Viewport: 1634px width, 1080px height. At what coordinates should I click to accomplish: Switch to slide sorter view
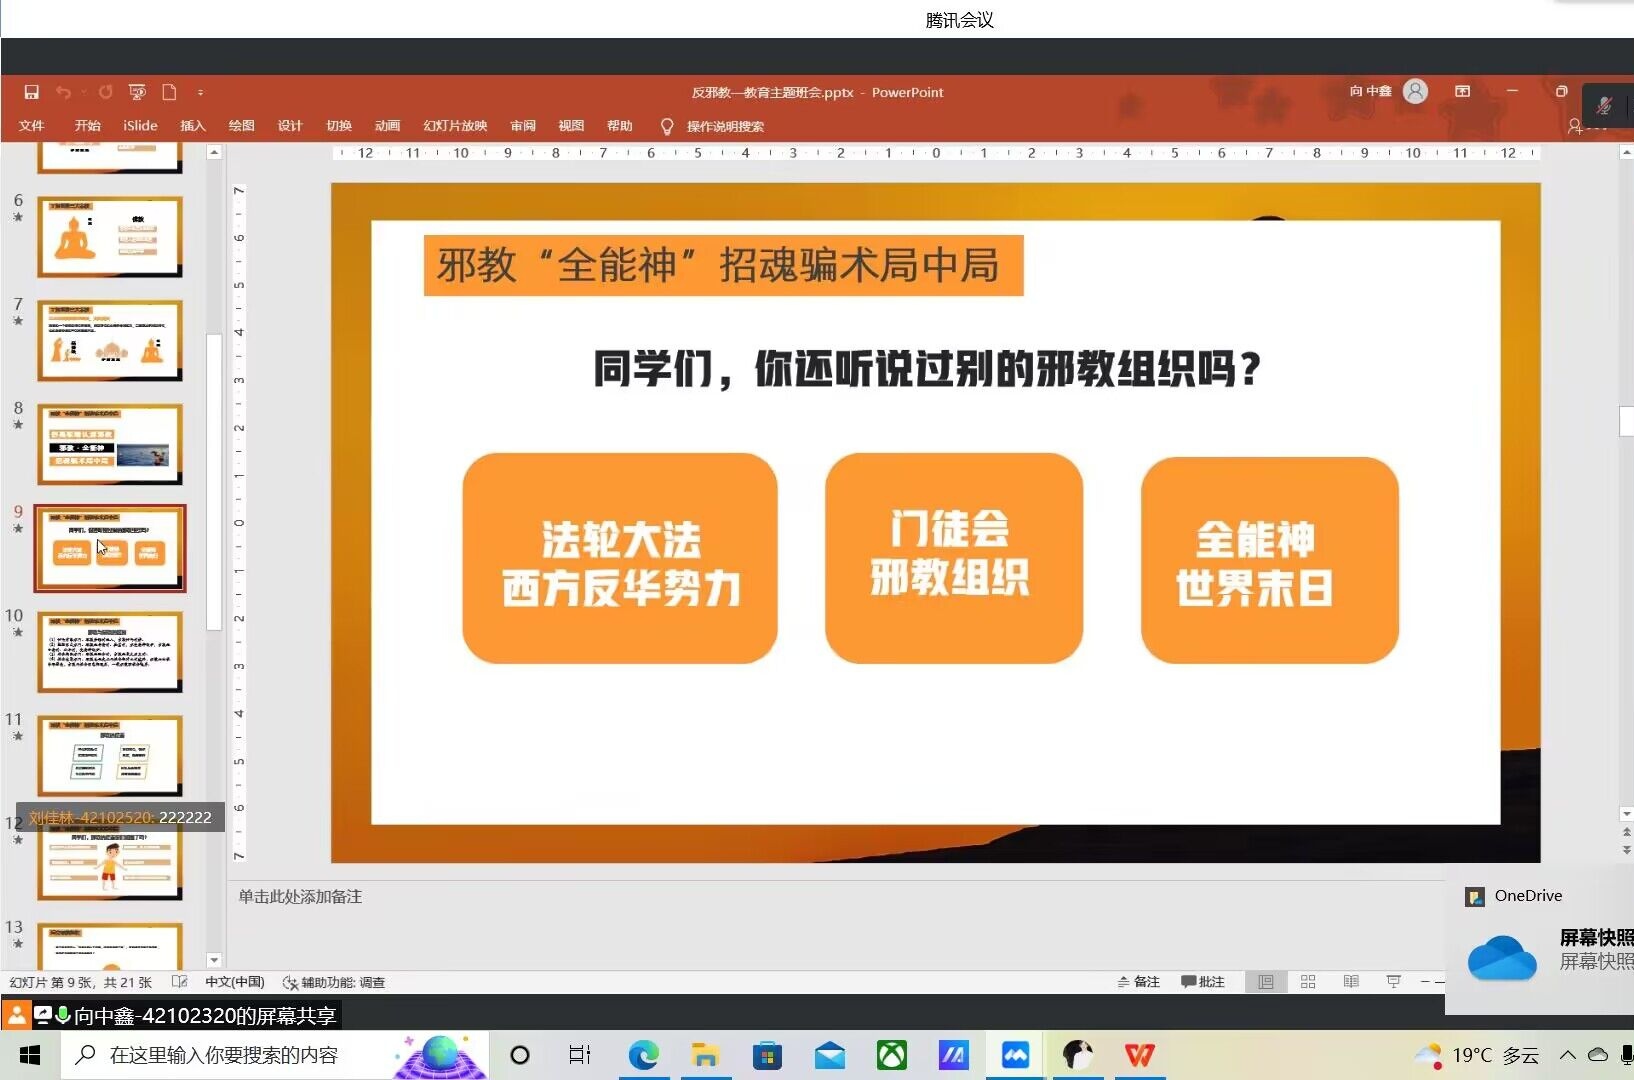(x=1308, y=982)
